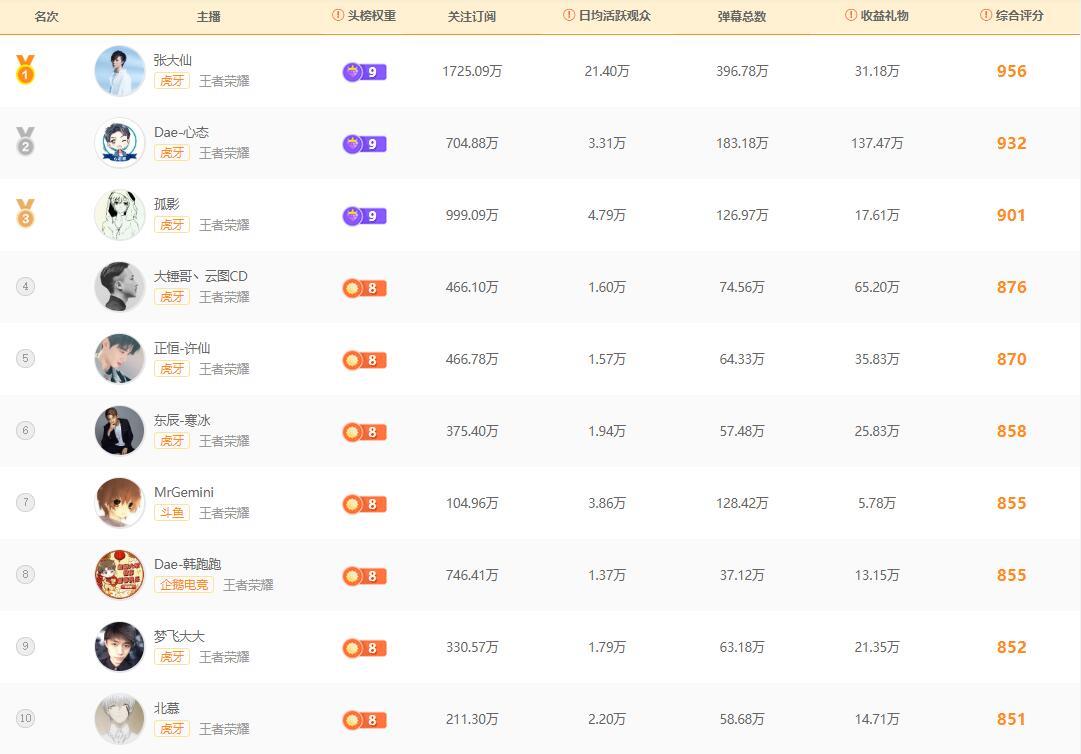Click the bronze rank 3 medal icon
The image size is (1081, 754).
tap(25, 214)
